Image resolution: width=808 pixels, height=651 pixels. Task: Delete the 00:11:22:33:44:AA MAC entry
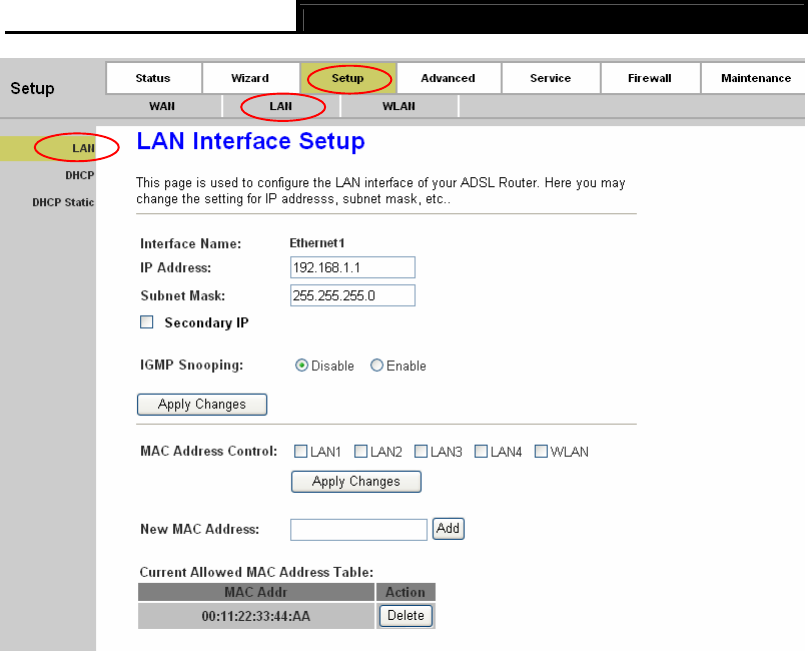[406, 616]
